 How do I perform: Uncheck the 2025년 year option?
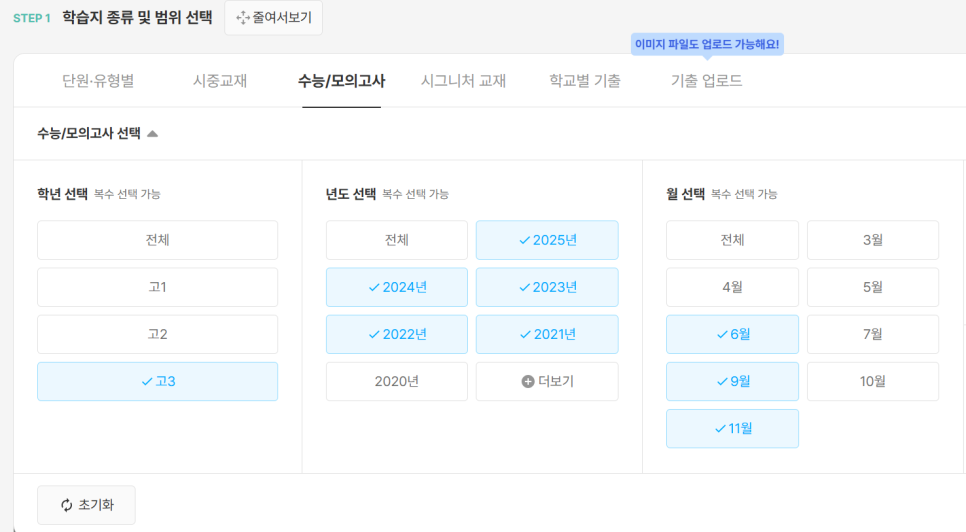pyautogui.click(x=547, y=240)
